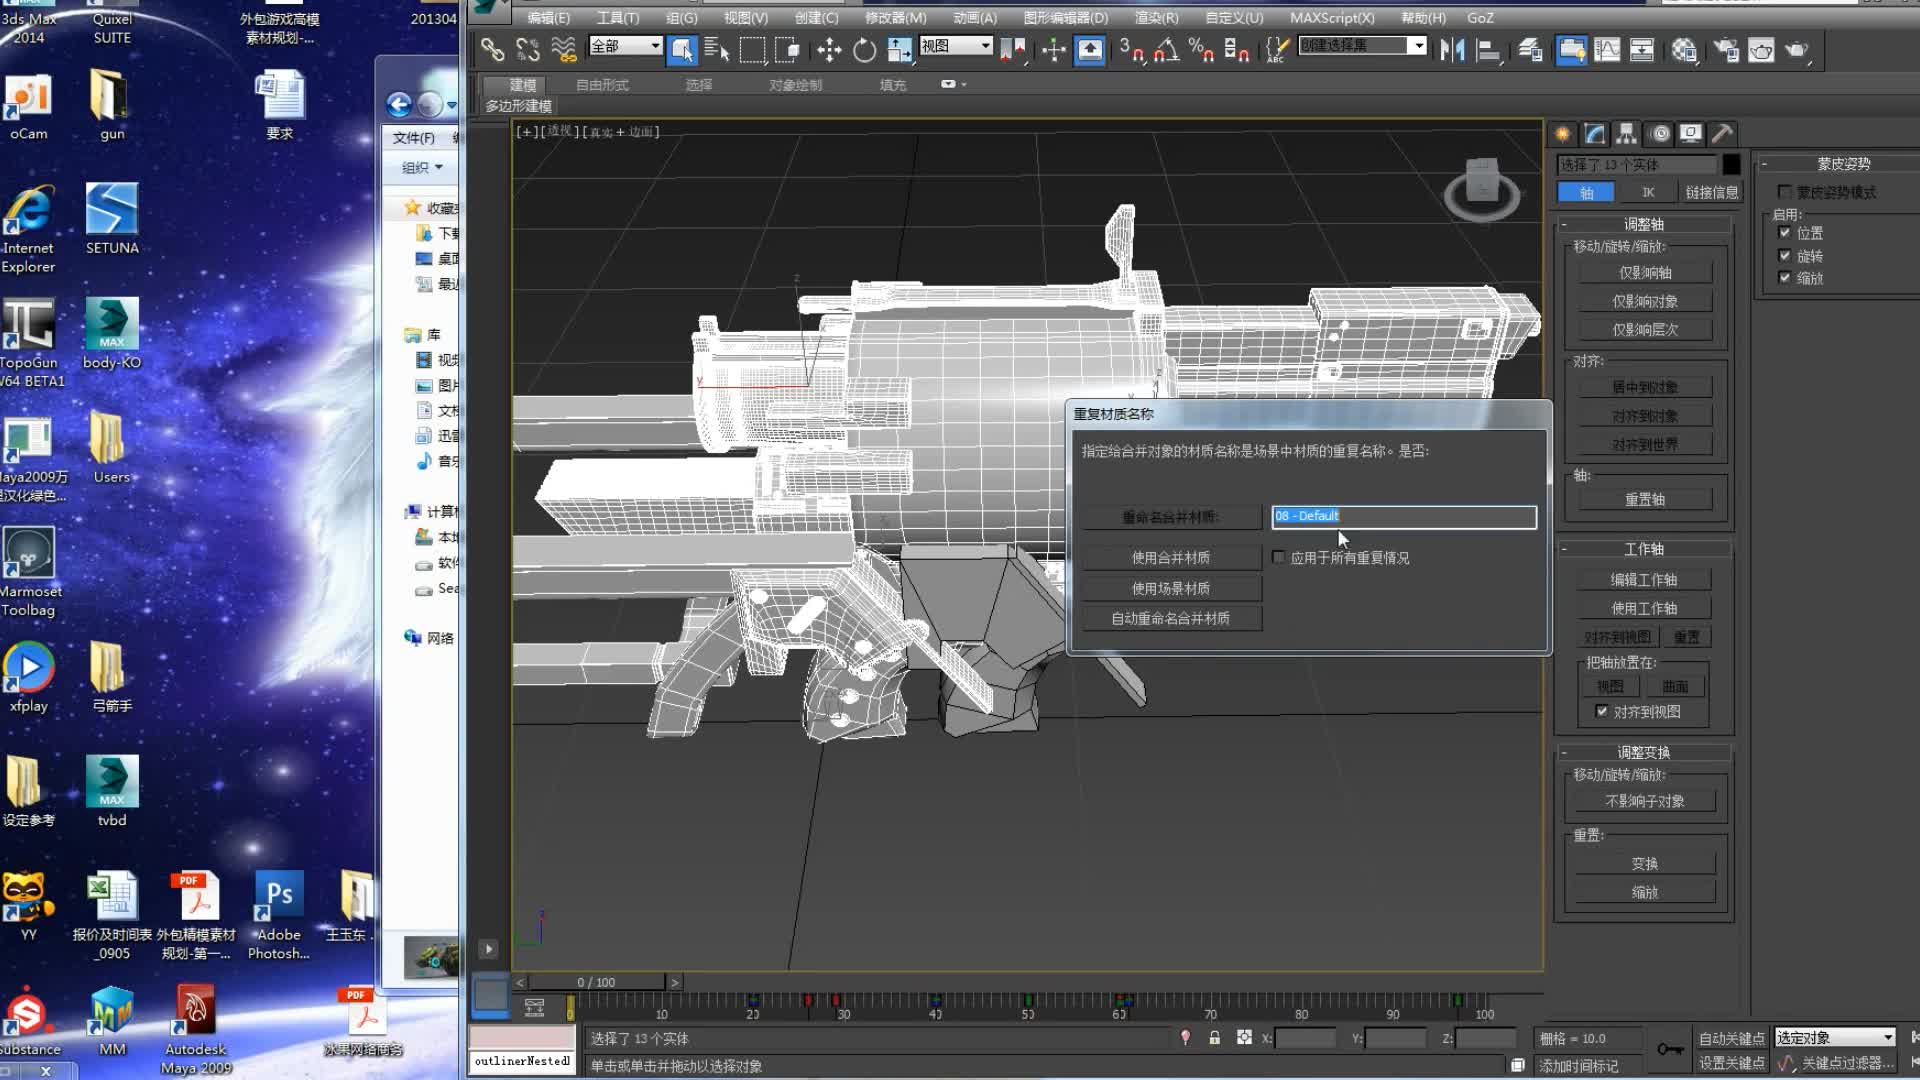1920x1080 pixels.
Task: Switch to the 自由形式 ribbon tab
Action: (602, 85)
